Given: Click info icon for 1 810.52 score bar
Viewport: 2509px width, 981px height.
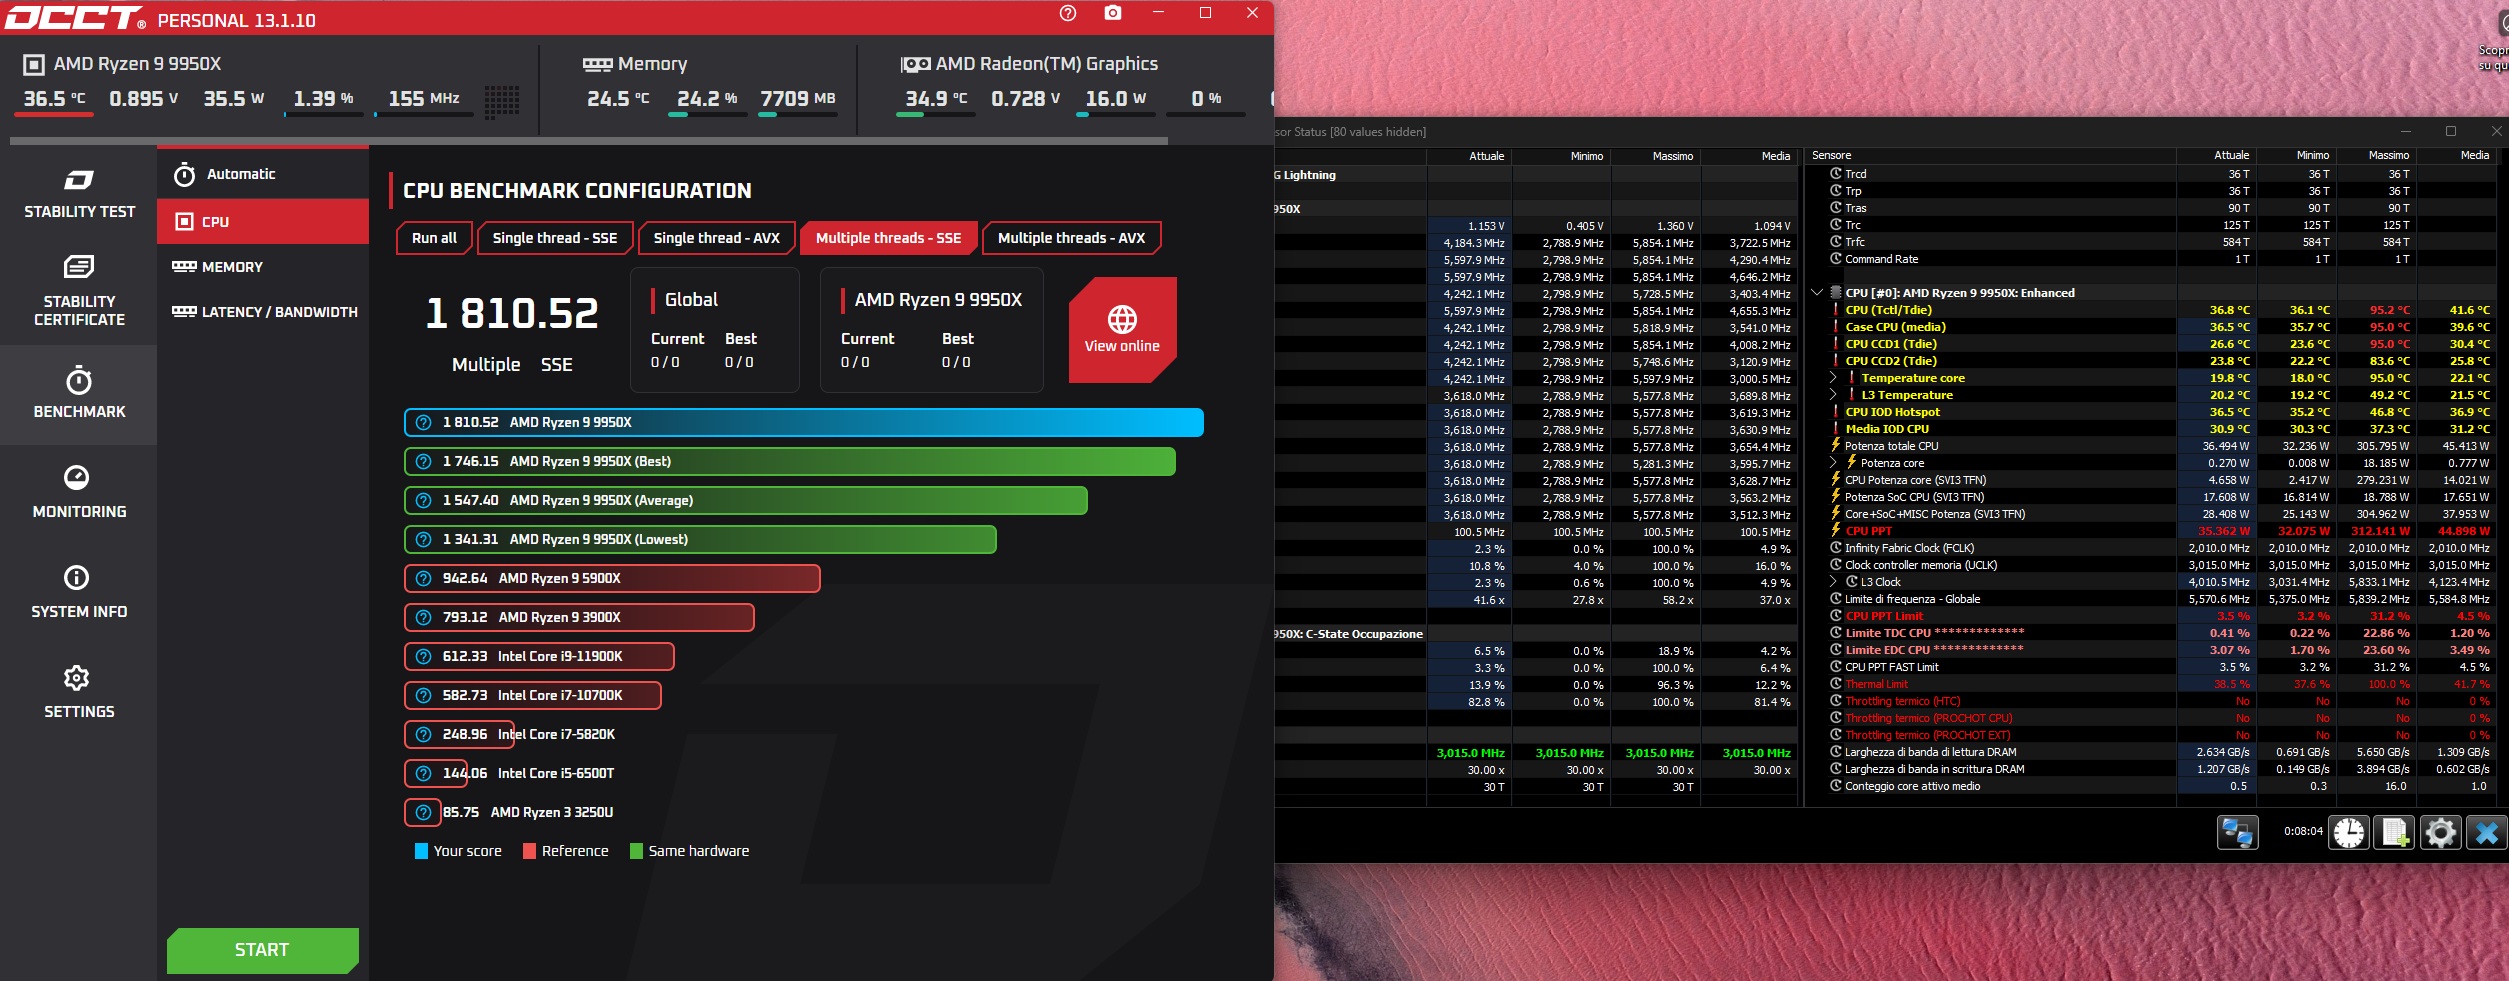Looking at the screenshot, I should click(x=423, y=422).
